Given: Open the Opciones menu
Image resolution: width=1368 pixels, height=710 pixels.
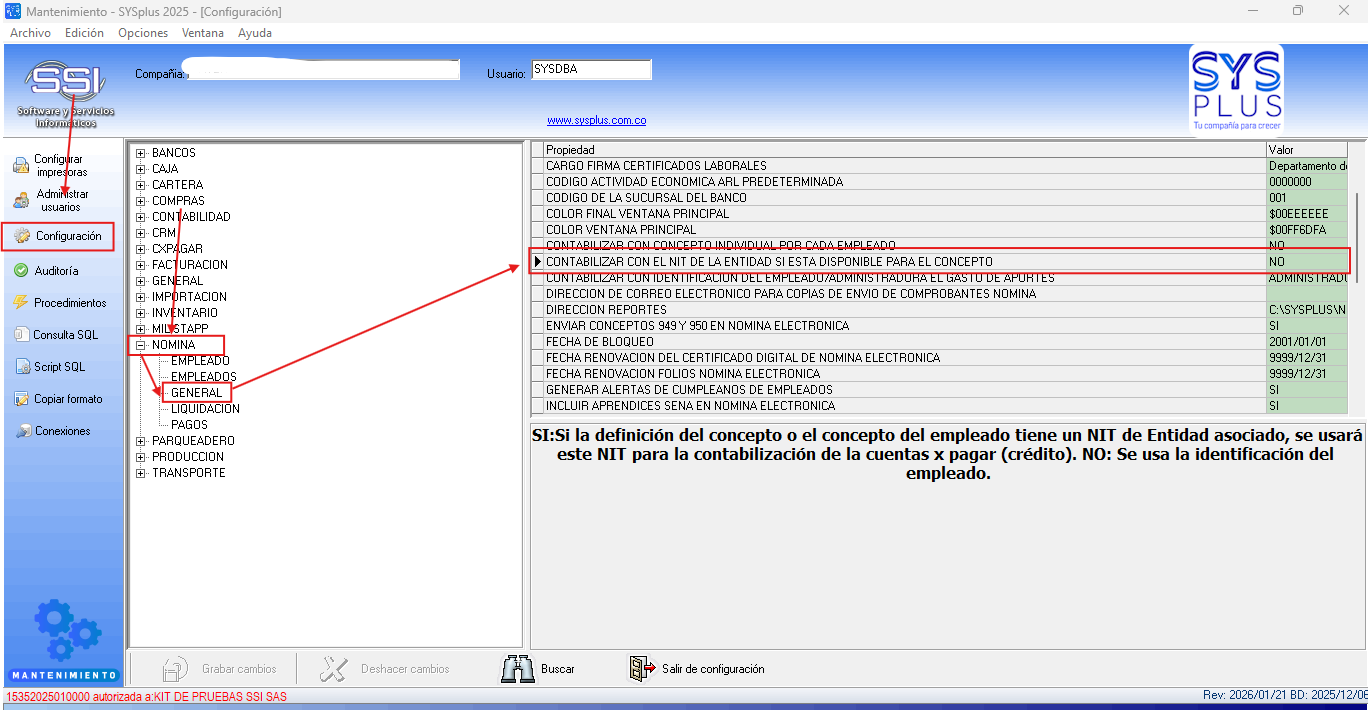Looking at the screenshot, I should pos(143,33).
